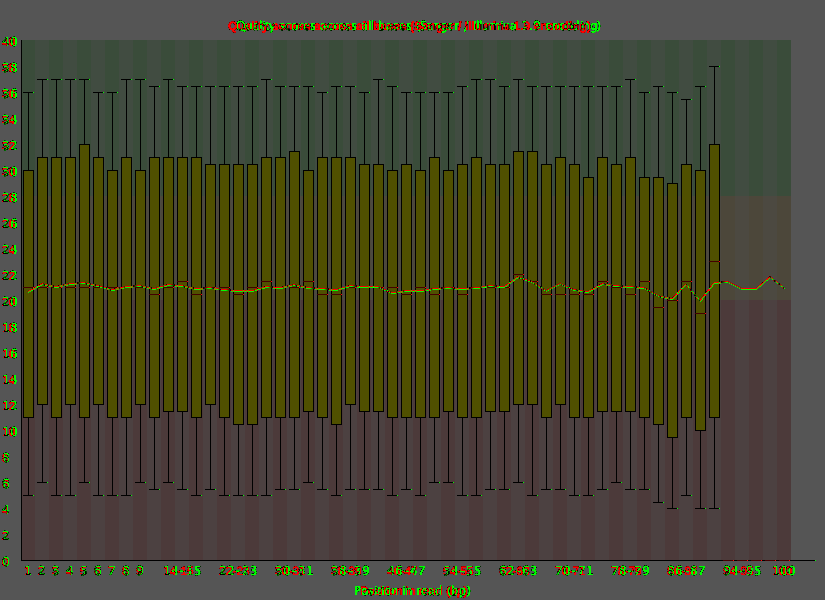Click the x-axis position label 100

click(783, 571)
